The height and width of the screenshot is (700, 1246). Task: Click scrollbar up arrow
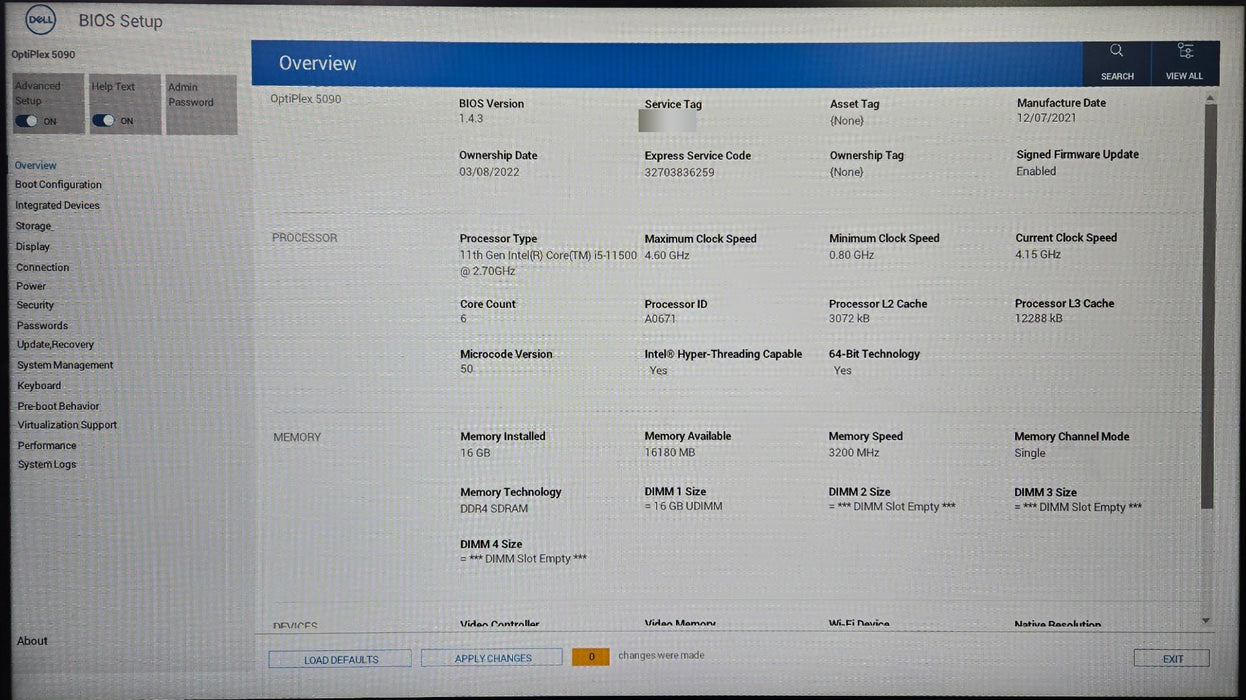click(x=1211, y=98)
